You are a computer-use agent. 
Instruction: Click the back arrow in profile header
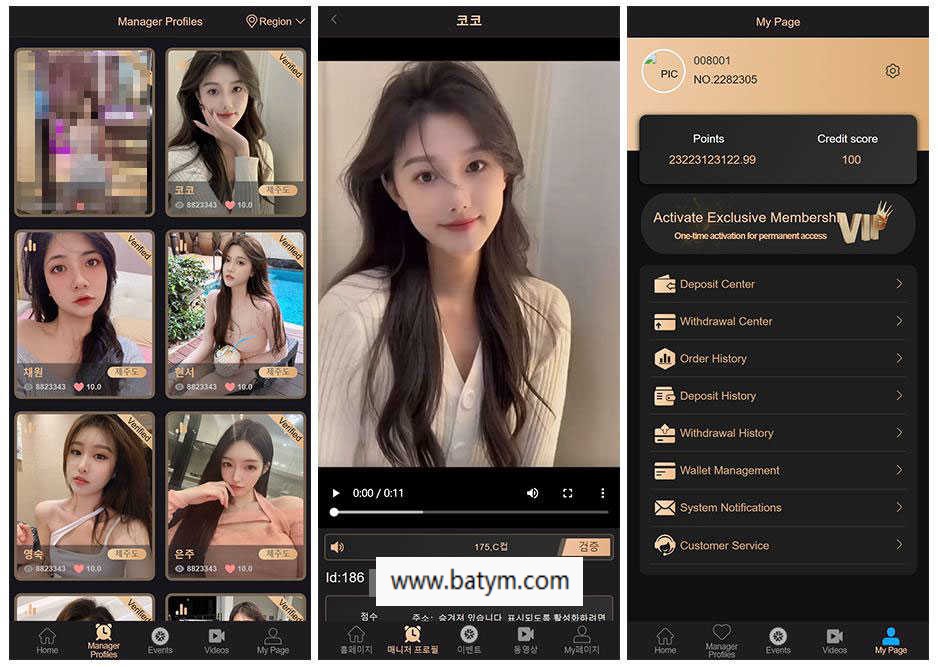[334, 20]
